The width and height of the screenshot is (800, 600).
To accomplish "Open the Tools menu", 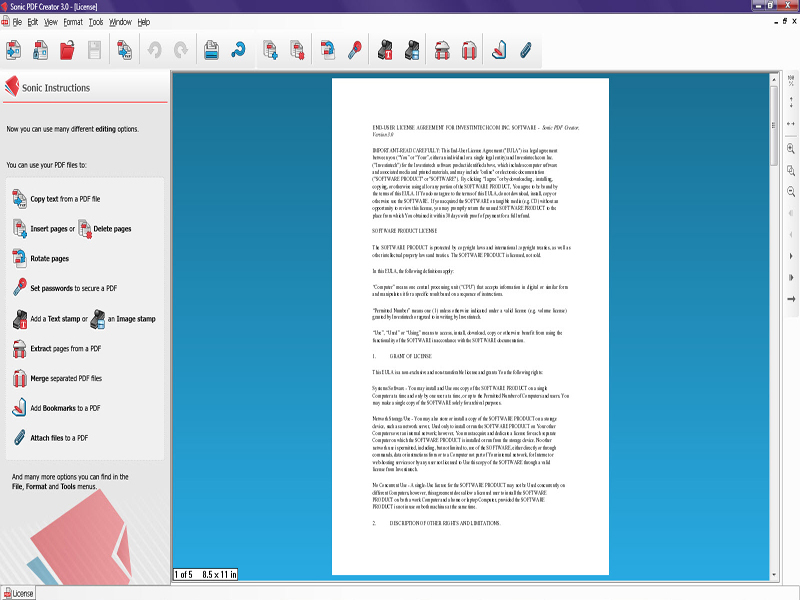I will click(x=96, y=22).
